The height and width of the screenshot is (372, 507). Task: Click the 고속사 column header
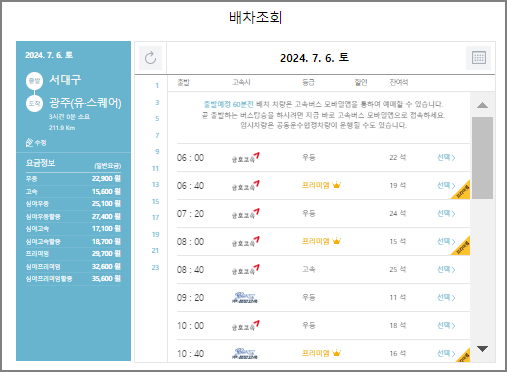(x=241, y=82)
